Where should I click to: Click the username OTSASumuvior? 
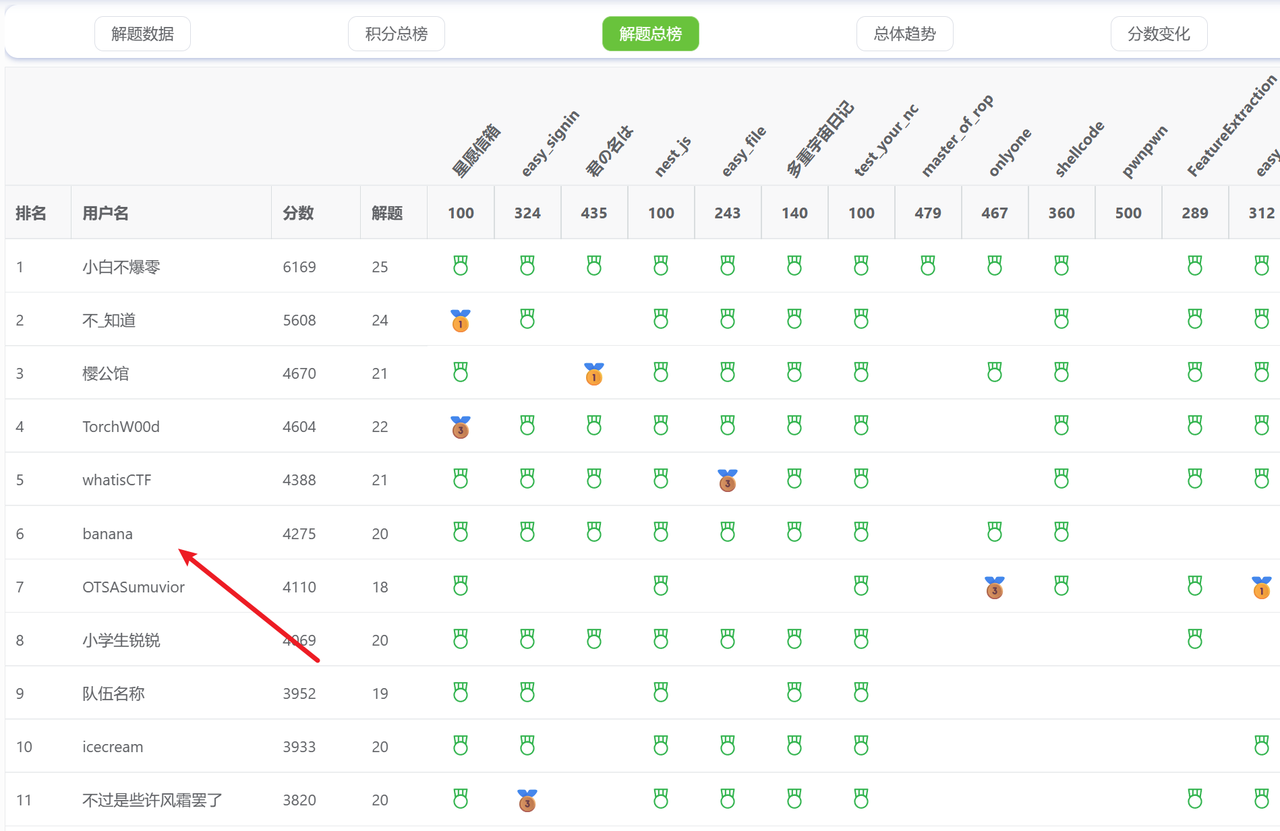(133, 587)
